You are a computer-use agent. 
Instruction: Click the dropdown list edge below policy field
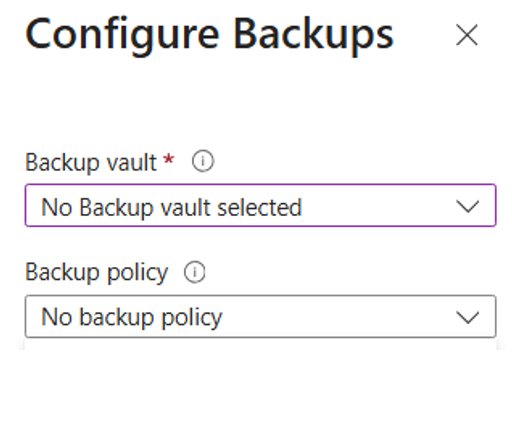point(260,344)
